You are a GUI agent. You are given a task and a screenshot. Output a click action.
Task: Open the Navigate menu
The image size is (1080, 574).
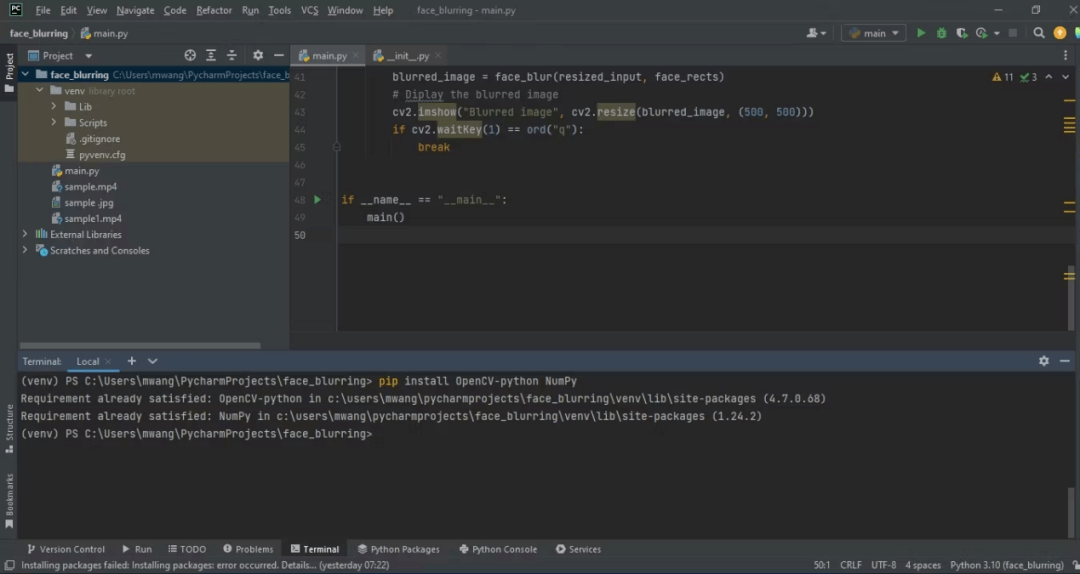(x=135, y=10)
